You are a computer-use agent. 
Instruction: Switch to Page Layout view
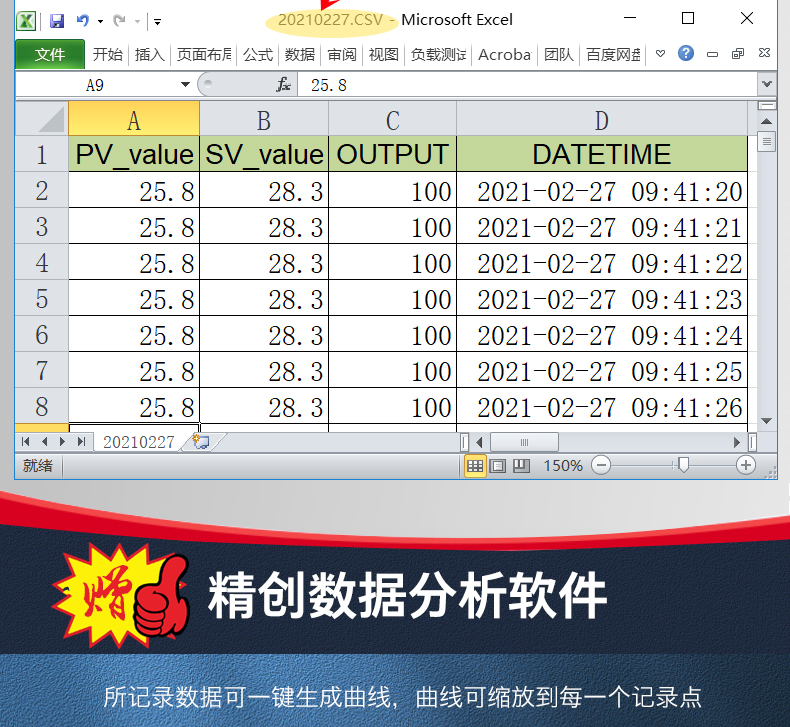pos(498,465)
